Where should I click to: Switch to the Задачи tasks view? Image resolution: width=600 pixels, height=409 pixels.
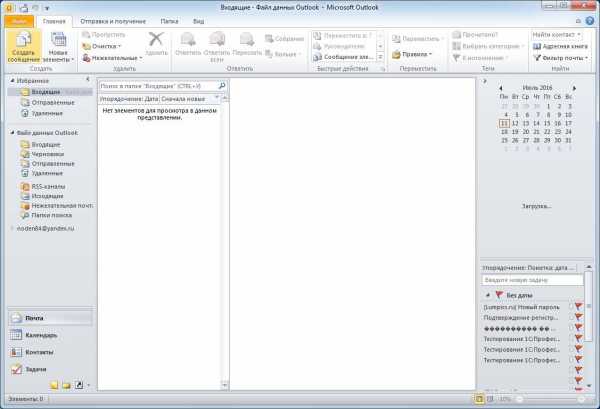(x=50, y=369)
